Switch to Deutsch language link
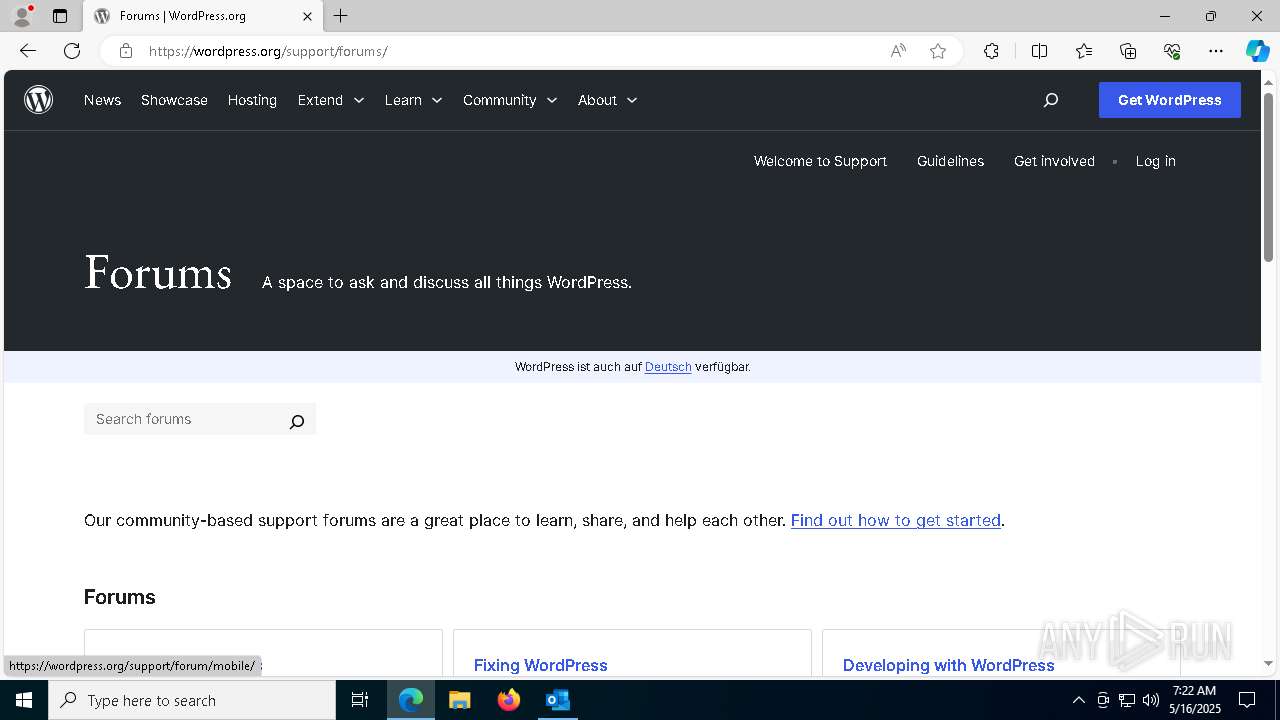The image size is (1280, 720). coord(668,367)
